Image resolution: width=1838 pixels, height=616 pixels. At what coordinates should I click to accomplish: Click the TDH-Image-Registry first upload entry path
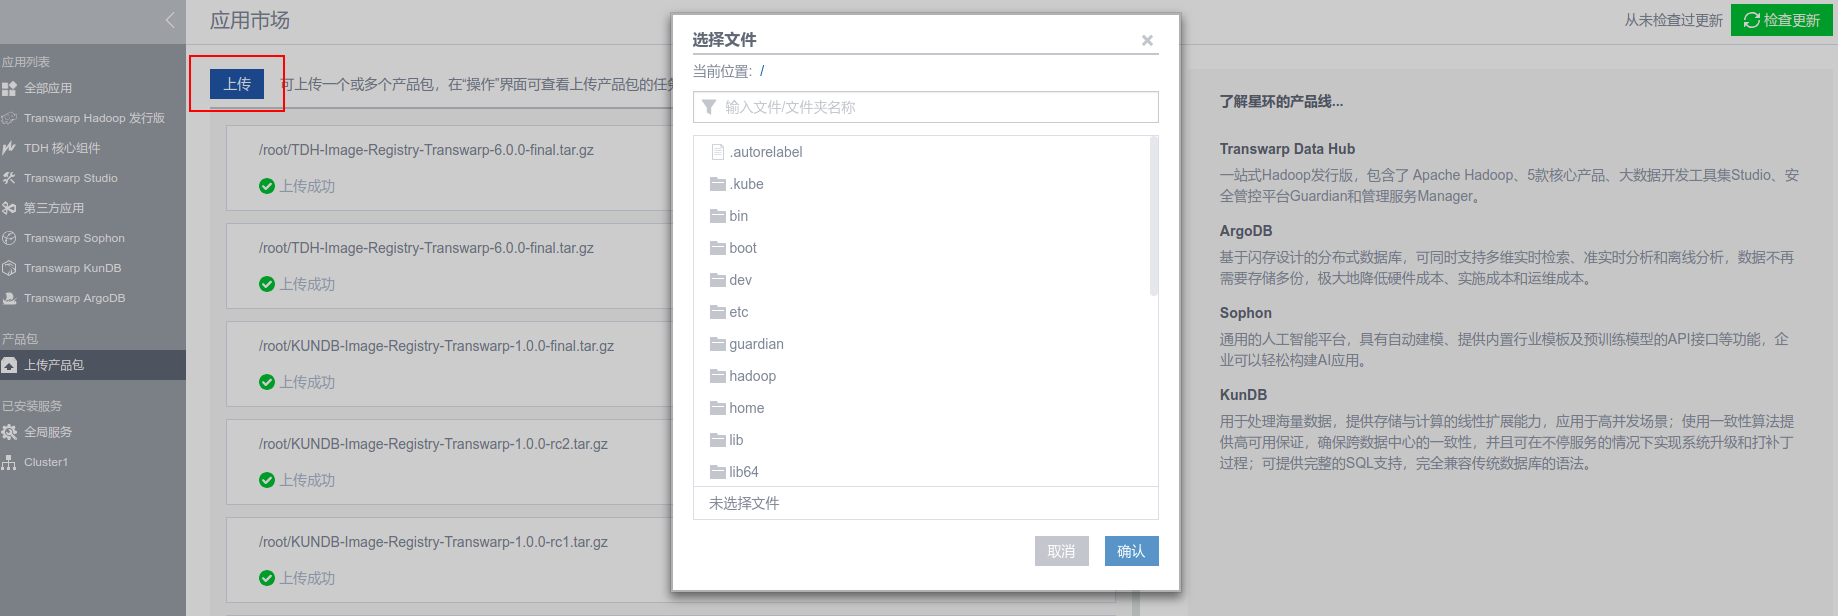pos(426,150)
